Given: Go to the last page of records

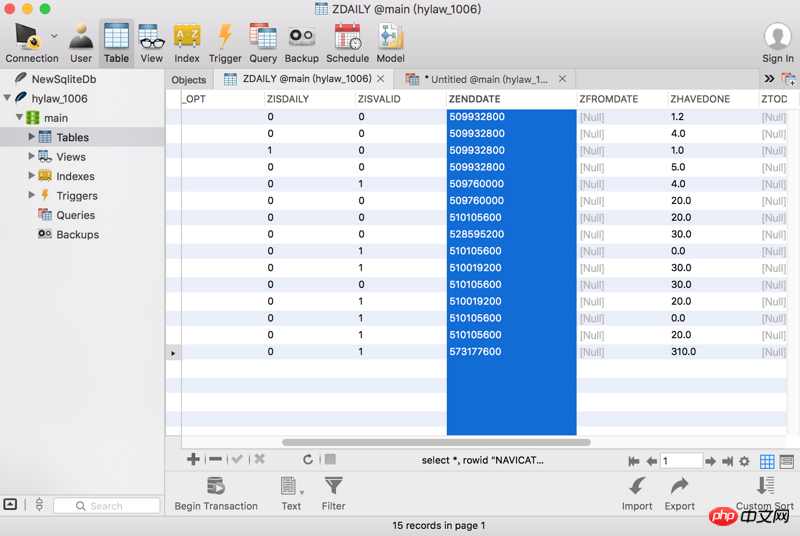Looking at the screenshot, I should [728, 461].
